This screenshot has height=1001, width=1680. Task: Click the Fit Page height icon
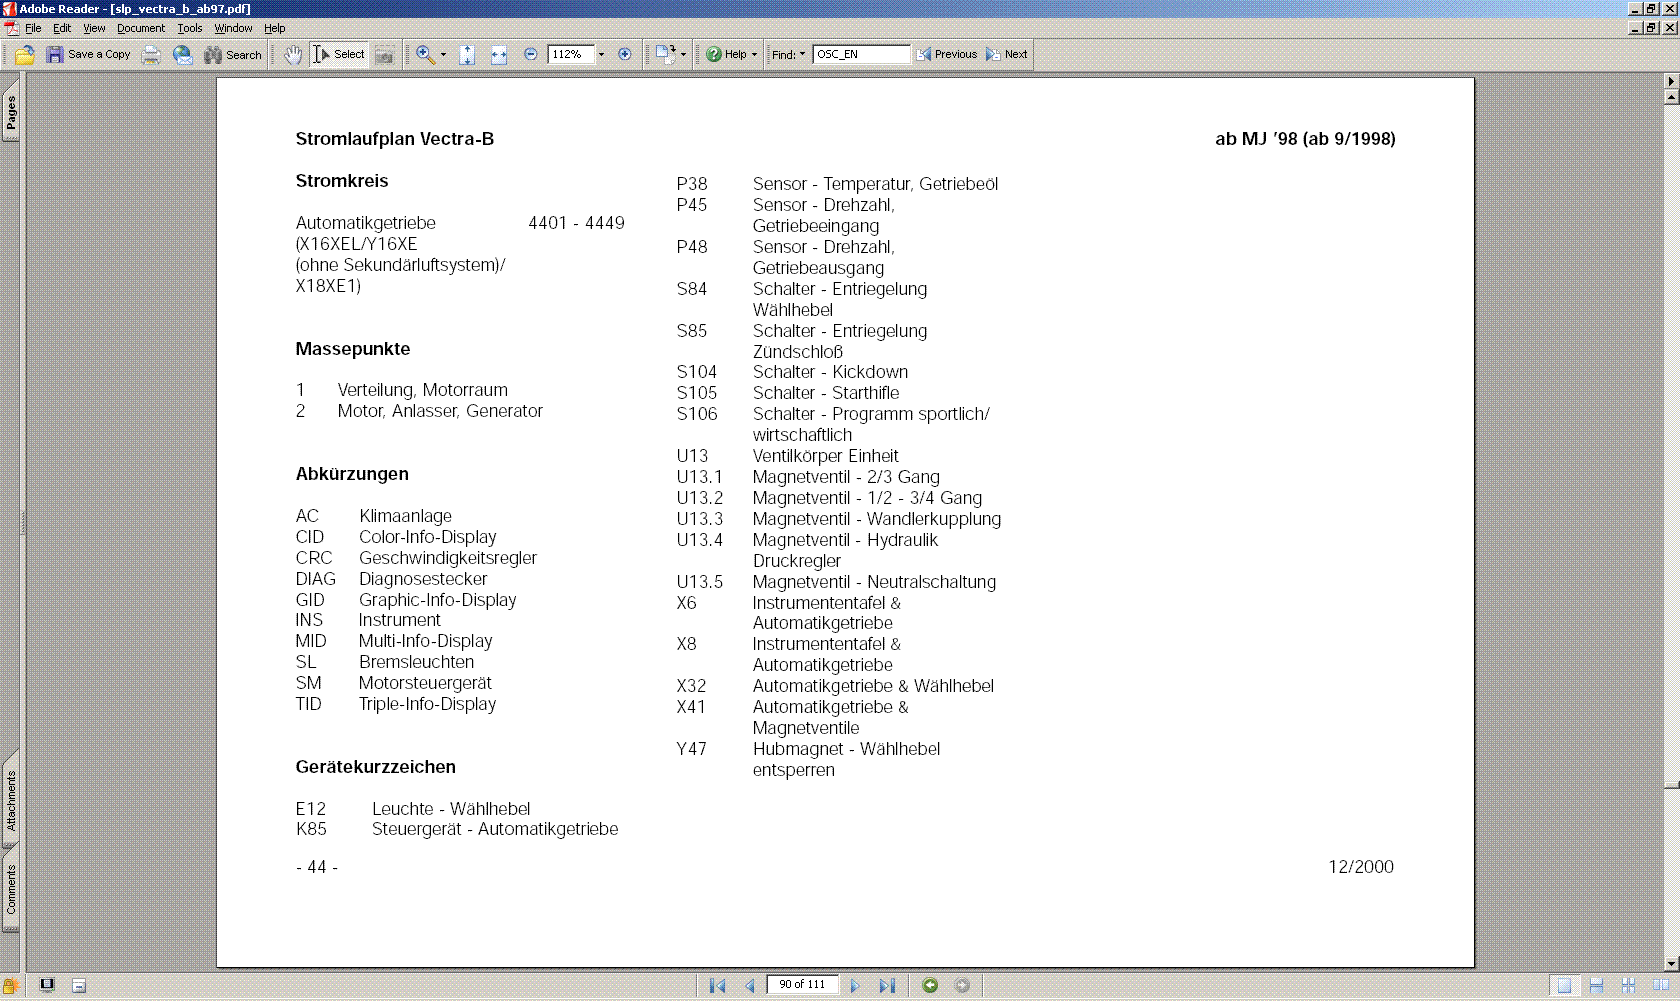coord(467,55)
